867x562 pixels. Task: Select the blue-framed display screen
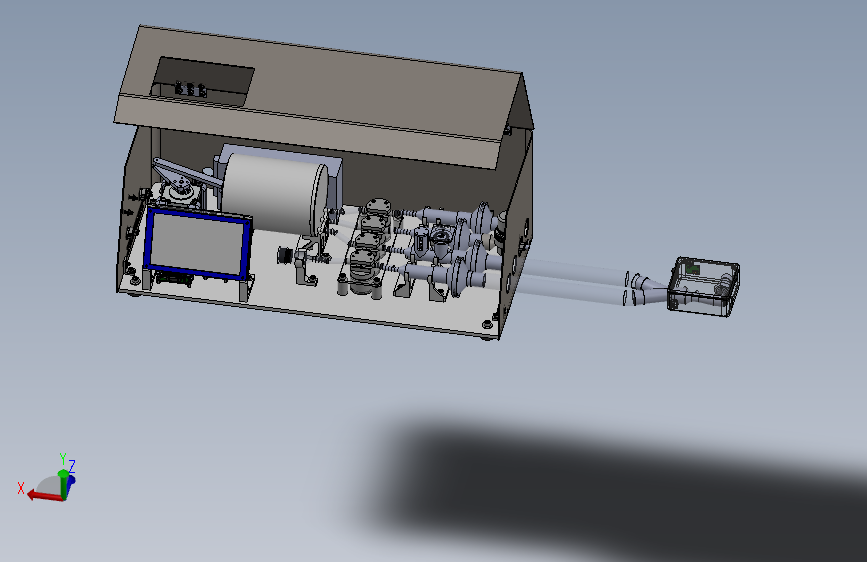coord(197,243)
